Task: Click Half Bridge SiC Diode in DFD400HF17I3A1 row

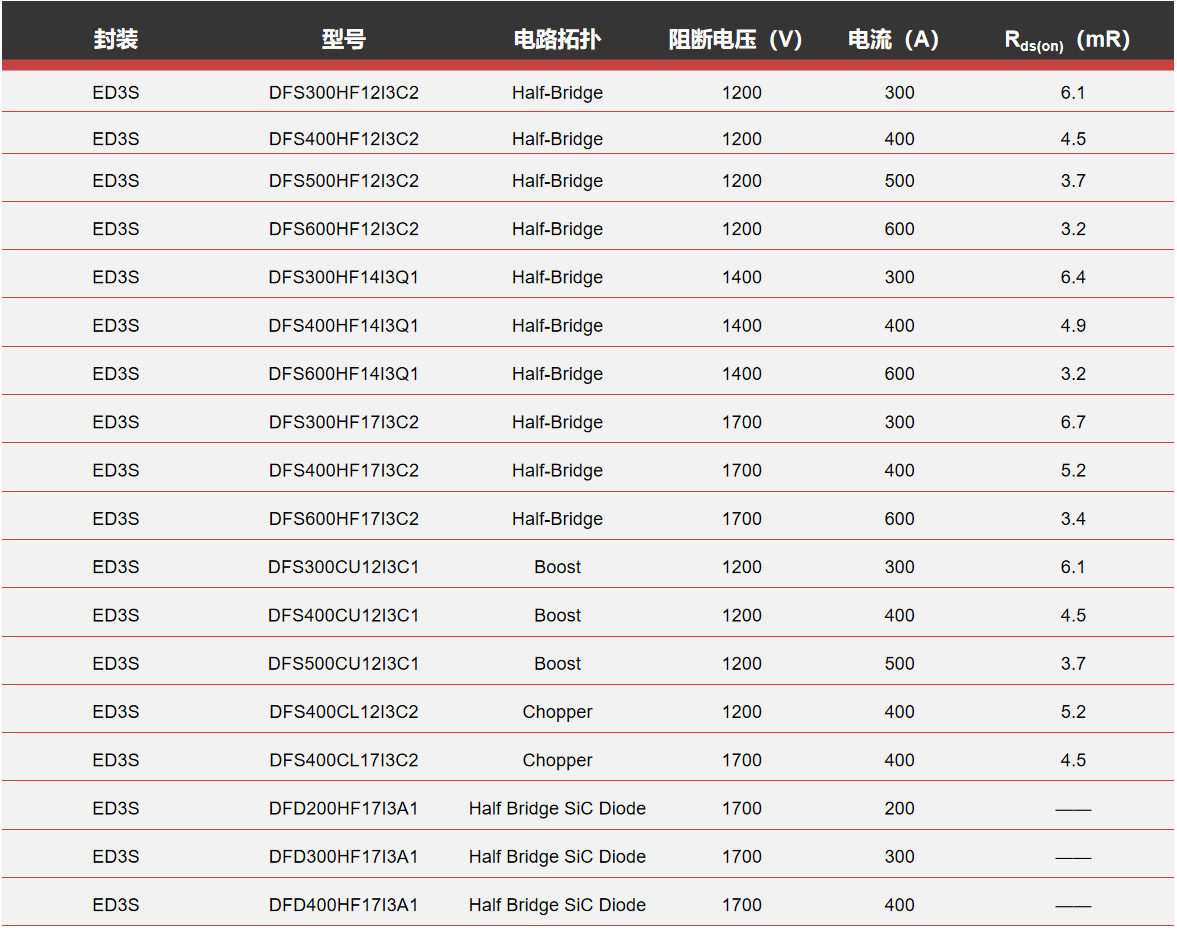Action: pyautogui.click(x=557, y=904)
